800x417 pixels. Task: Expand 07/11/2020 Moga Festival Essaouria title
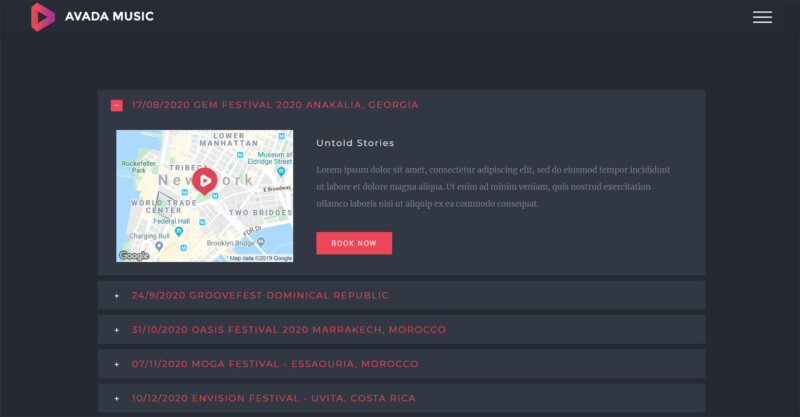coord(274,364)
